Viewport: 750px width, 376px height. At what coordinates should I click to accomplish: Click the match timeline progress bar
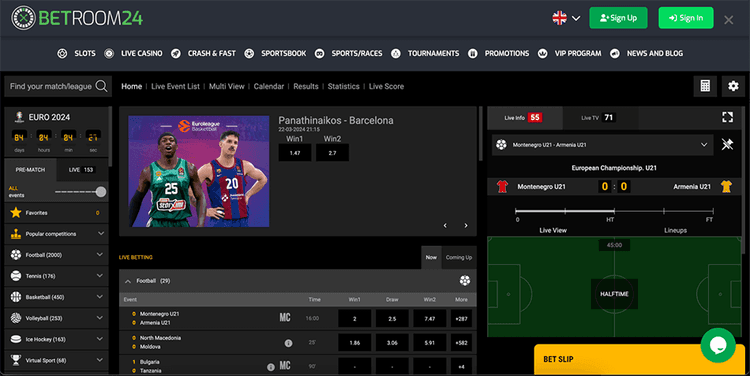coord(614,210)
